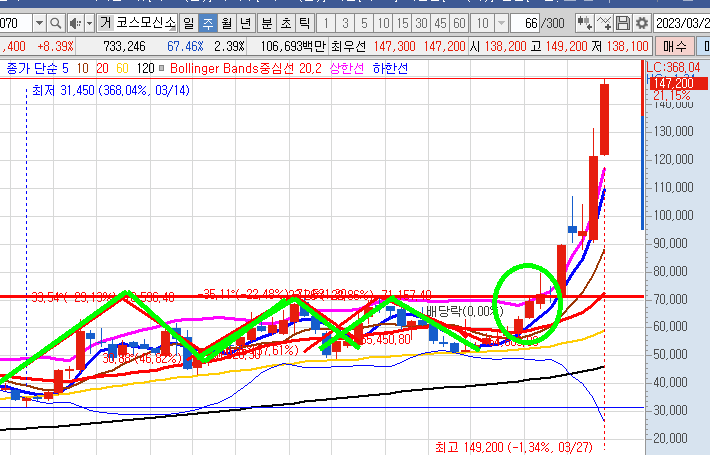Open chart settings gear icon
This screenshot has height=455, width=710.
640,22
